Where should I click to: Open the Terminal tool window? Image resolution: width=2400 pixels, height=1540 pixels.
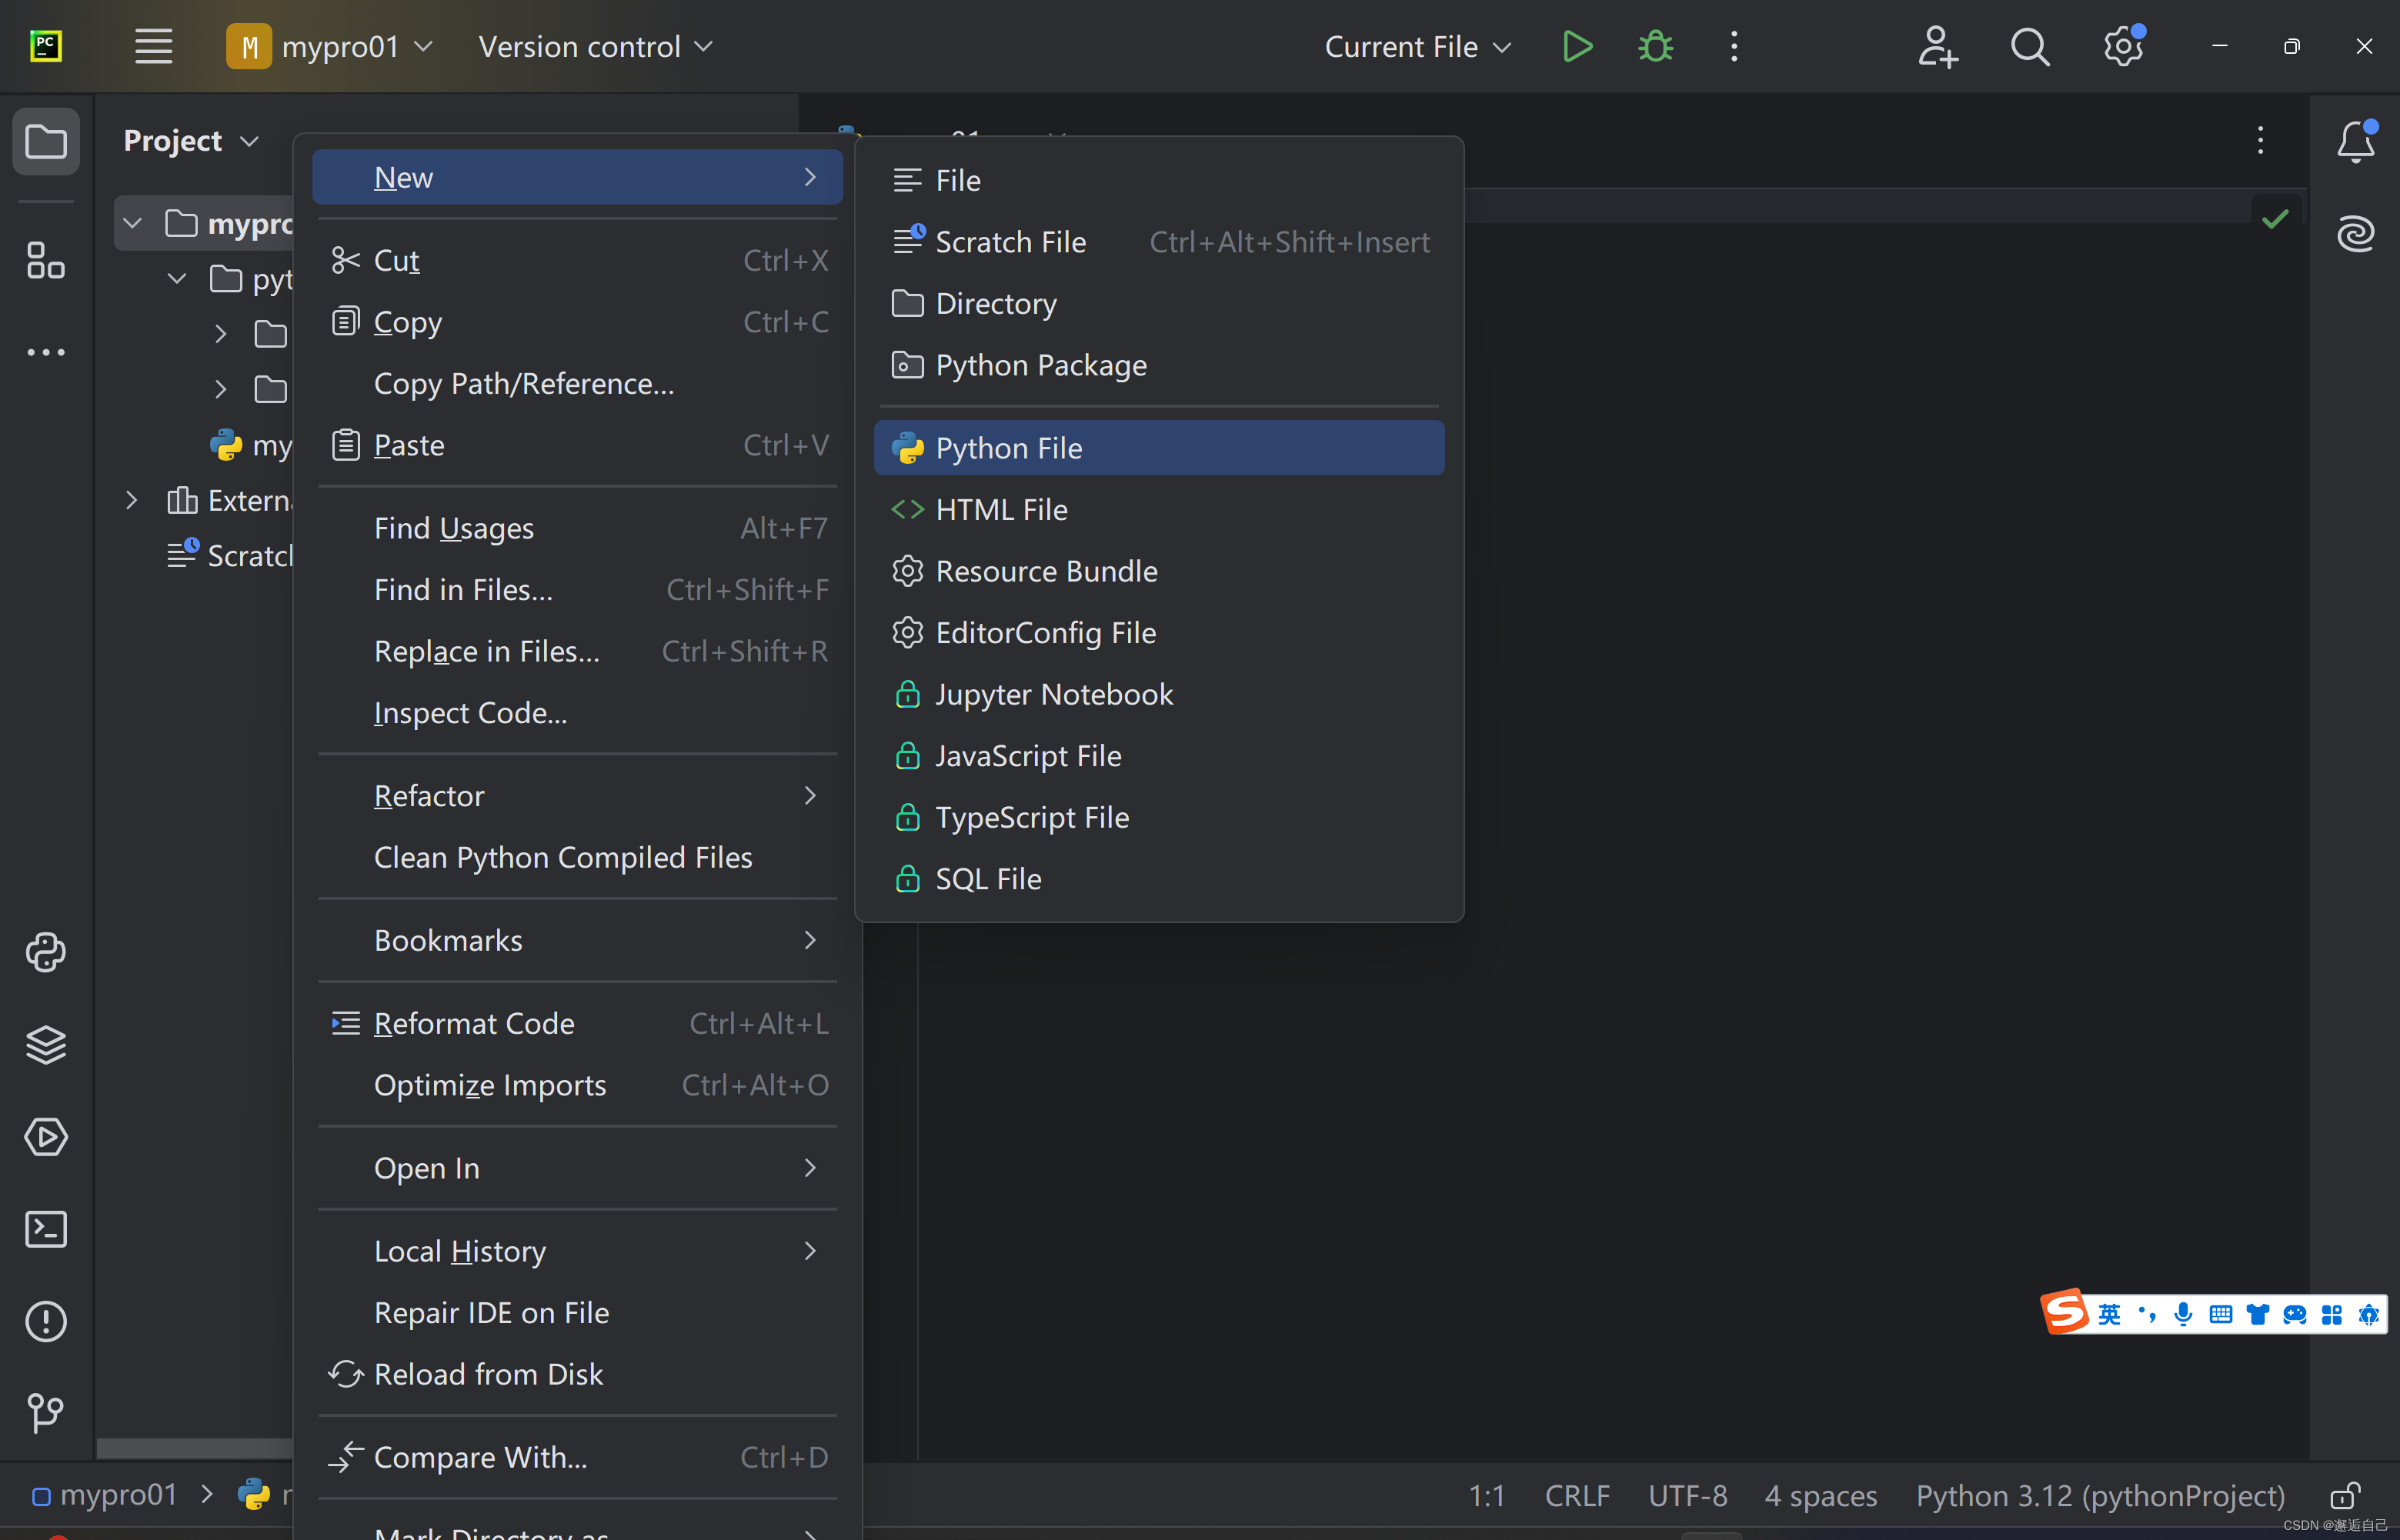[x=46, y=1229]
